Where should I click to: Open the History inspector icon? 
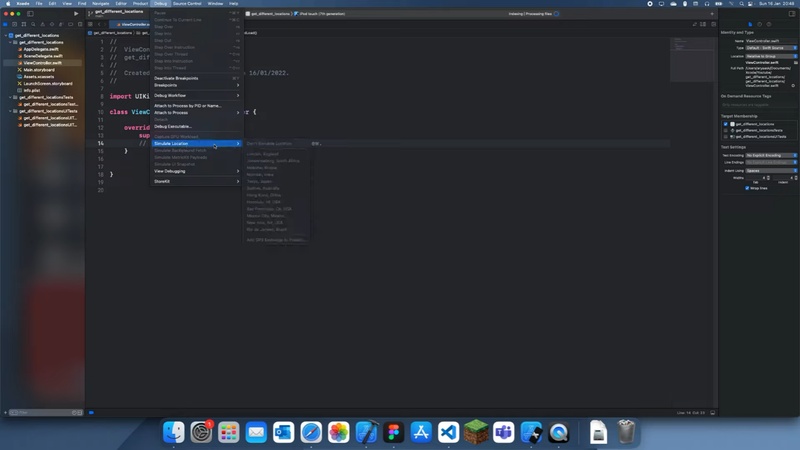click(x=759, y=24)
